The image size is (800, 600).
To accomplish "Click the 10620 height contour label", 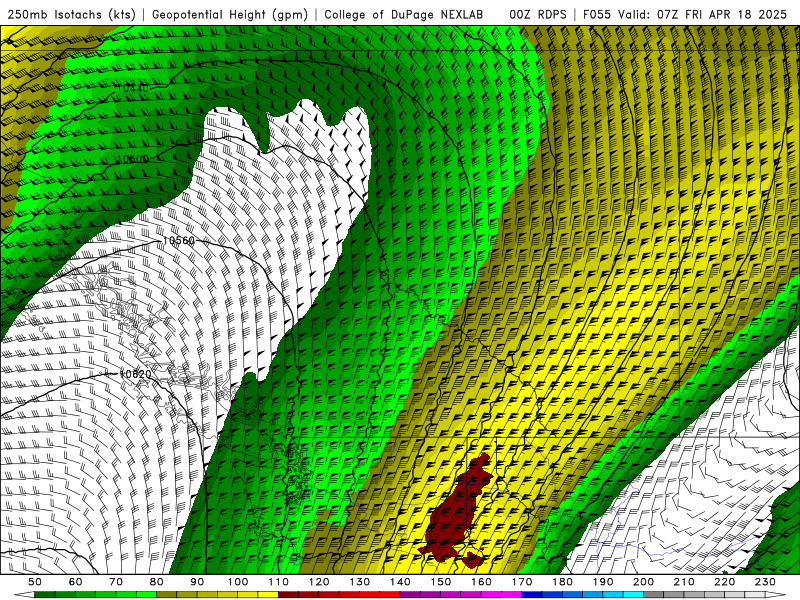I will 135,374.
